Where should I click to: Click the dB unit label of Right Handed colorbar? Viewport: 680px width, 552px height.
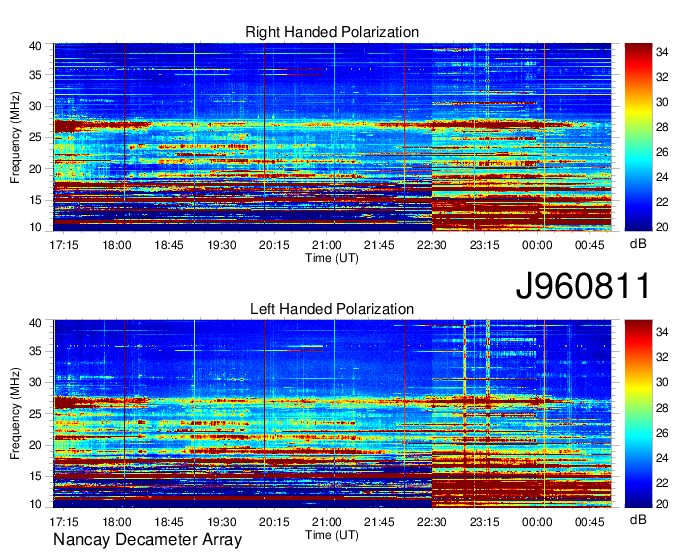[638, 244]
